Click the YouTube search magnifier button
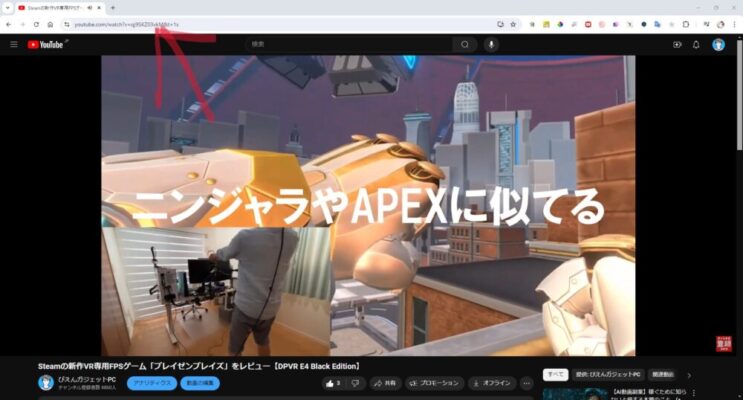Image resolution: width=743 pixels, height=400 pixels. [465, 45]
